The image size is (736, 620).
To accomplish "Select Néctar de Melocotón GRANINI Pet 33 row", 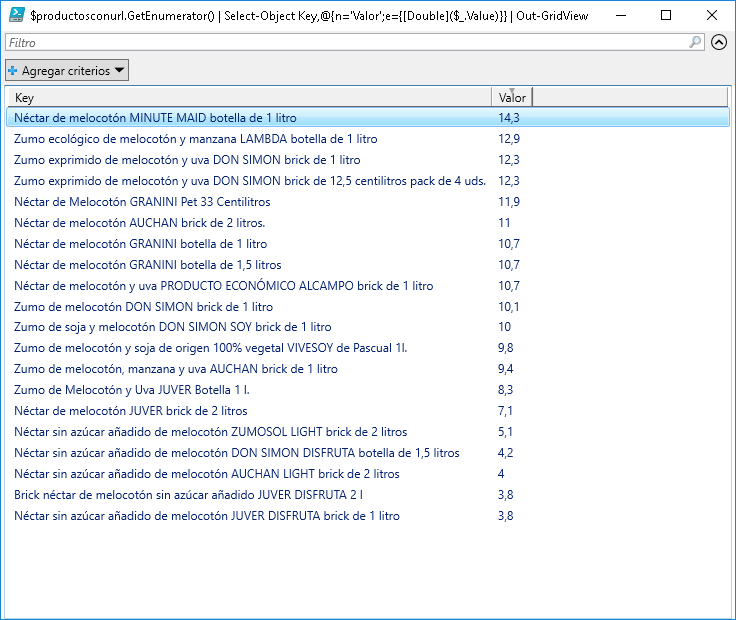I will click(141, 202).
